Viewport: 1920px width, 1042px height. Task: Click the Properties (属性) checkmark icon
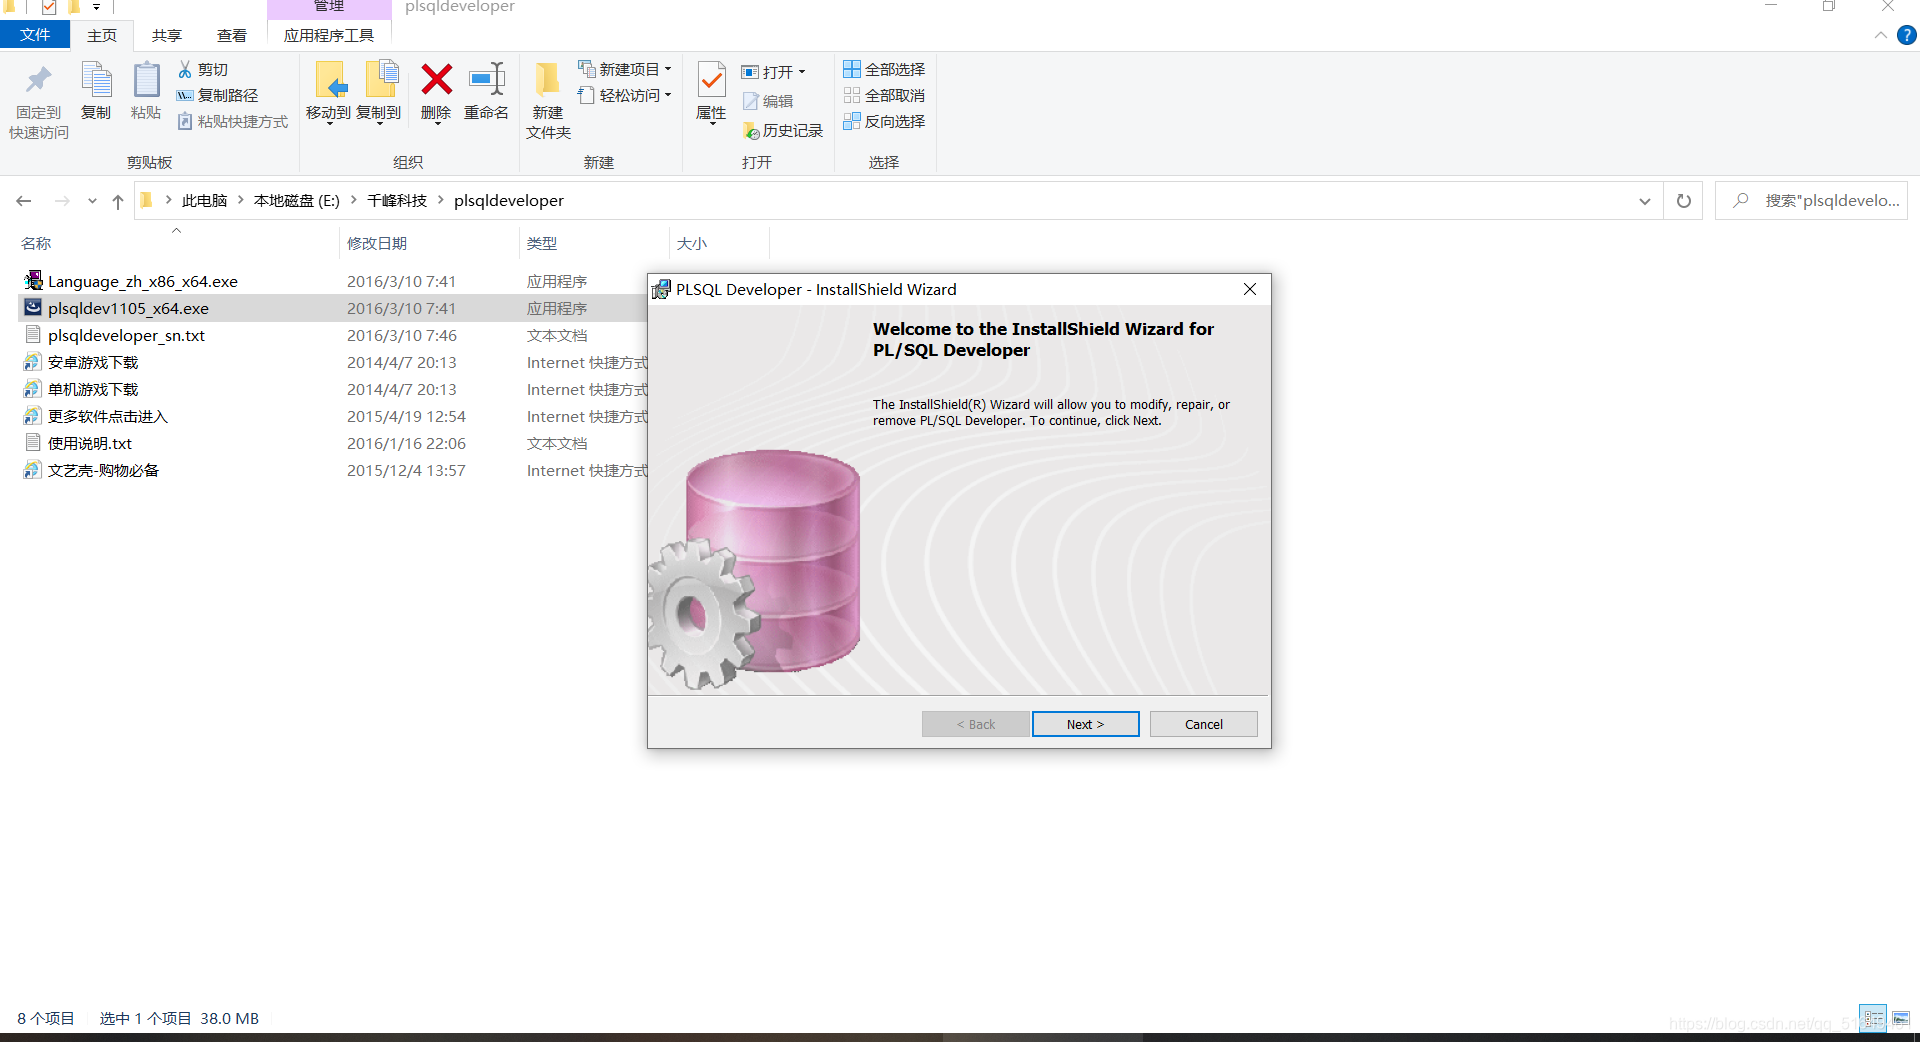[x=711, y=80]
